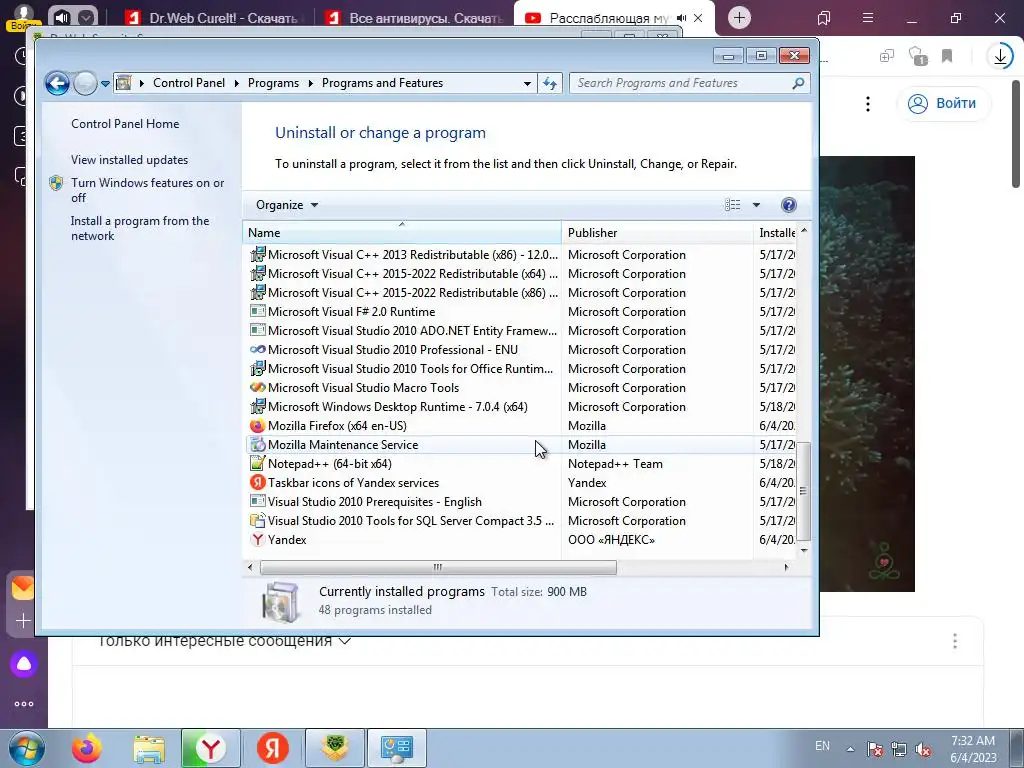Image resolution: width=1024 pixels, height=768 pixels.
Task: Click the Notepad++ Team publisher cell
Action: [615, 464]
